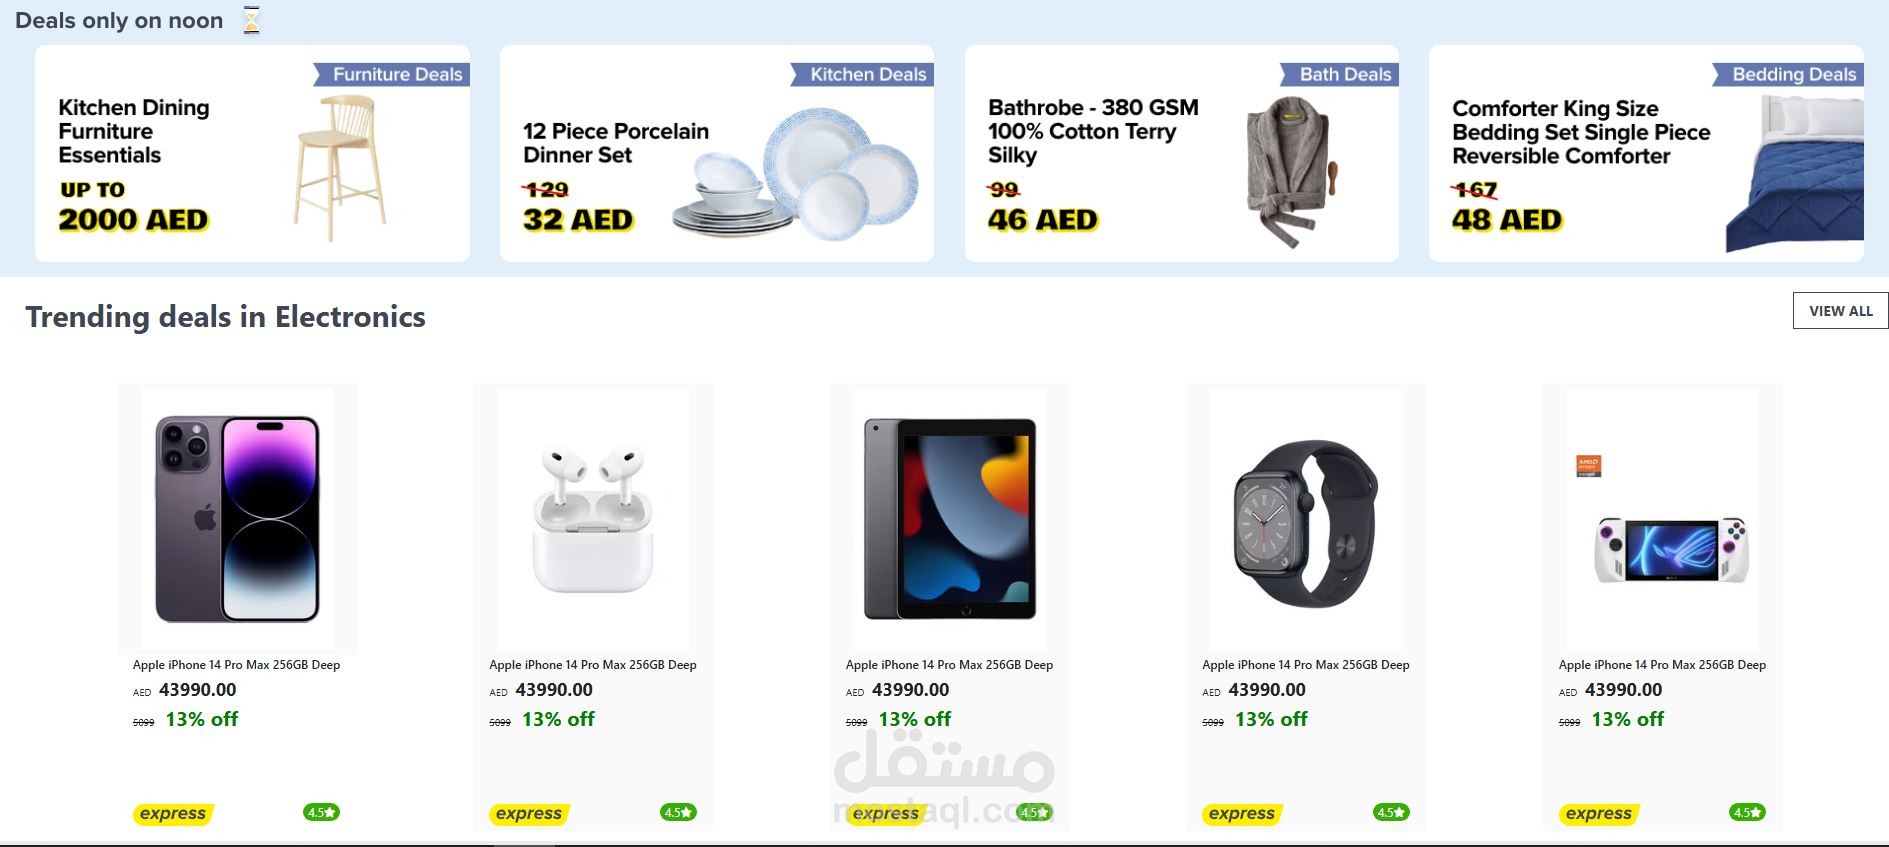
Task: Click VIEW ALL for Electronics deals
Action: coord(1840,311)
